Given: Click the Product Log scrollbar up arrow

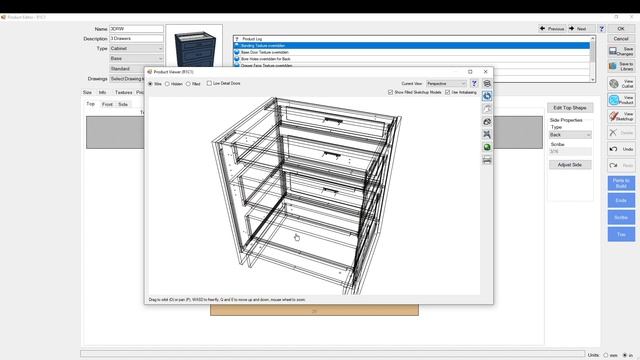Looking at the screenshot, I should 593,38.
